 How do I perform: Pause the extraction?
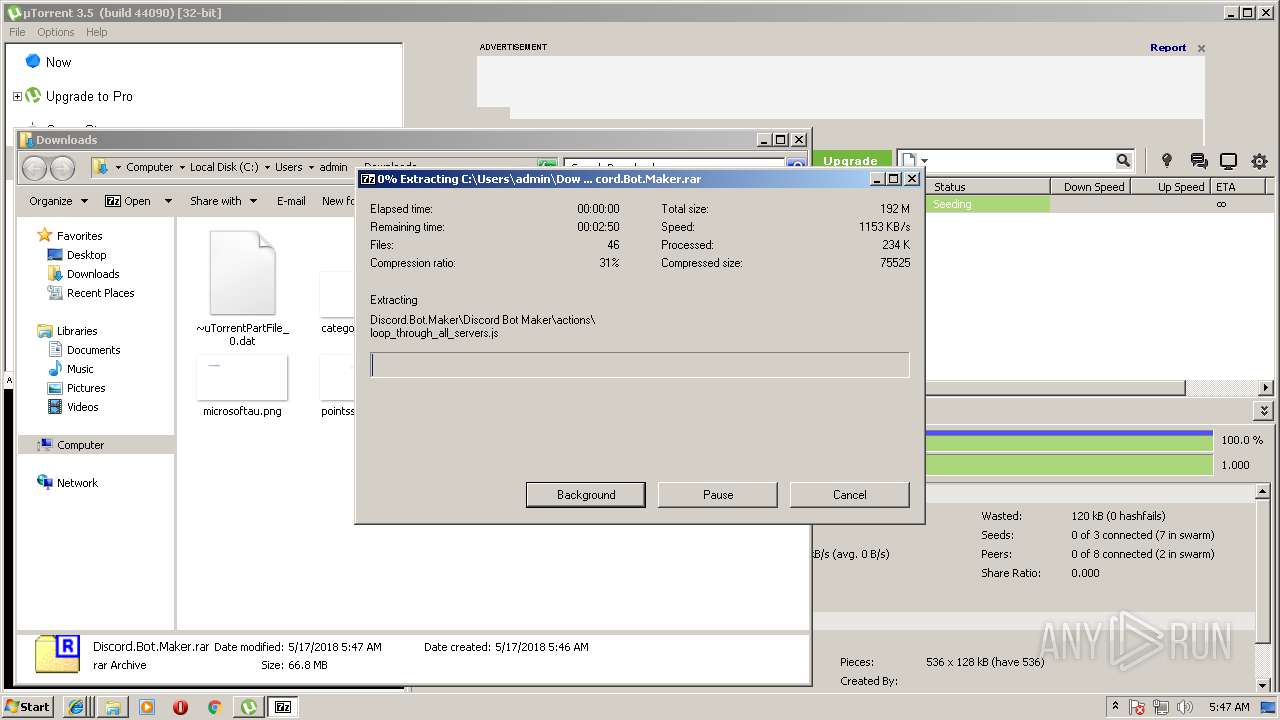click(x=718, y=495)
